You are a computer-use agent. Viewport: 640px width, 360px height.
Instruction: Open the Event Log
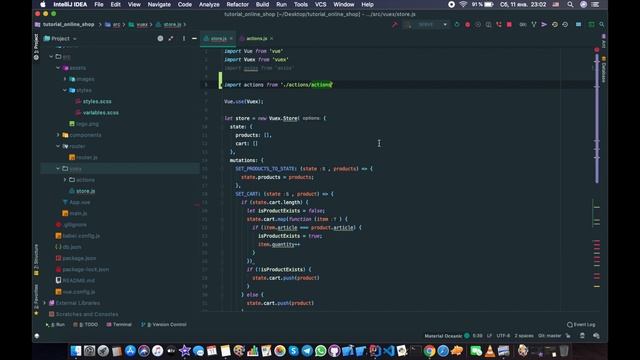(581, 324)
